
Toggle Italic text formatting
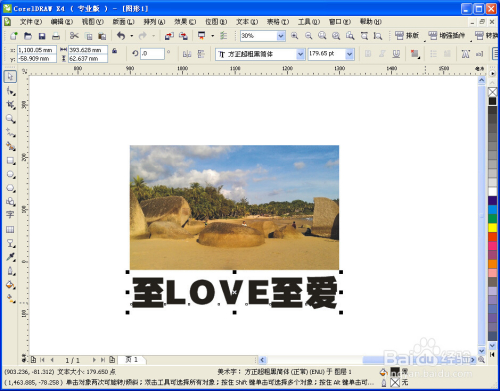(382, 54)
